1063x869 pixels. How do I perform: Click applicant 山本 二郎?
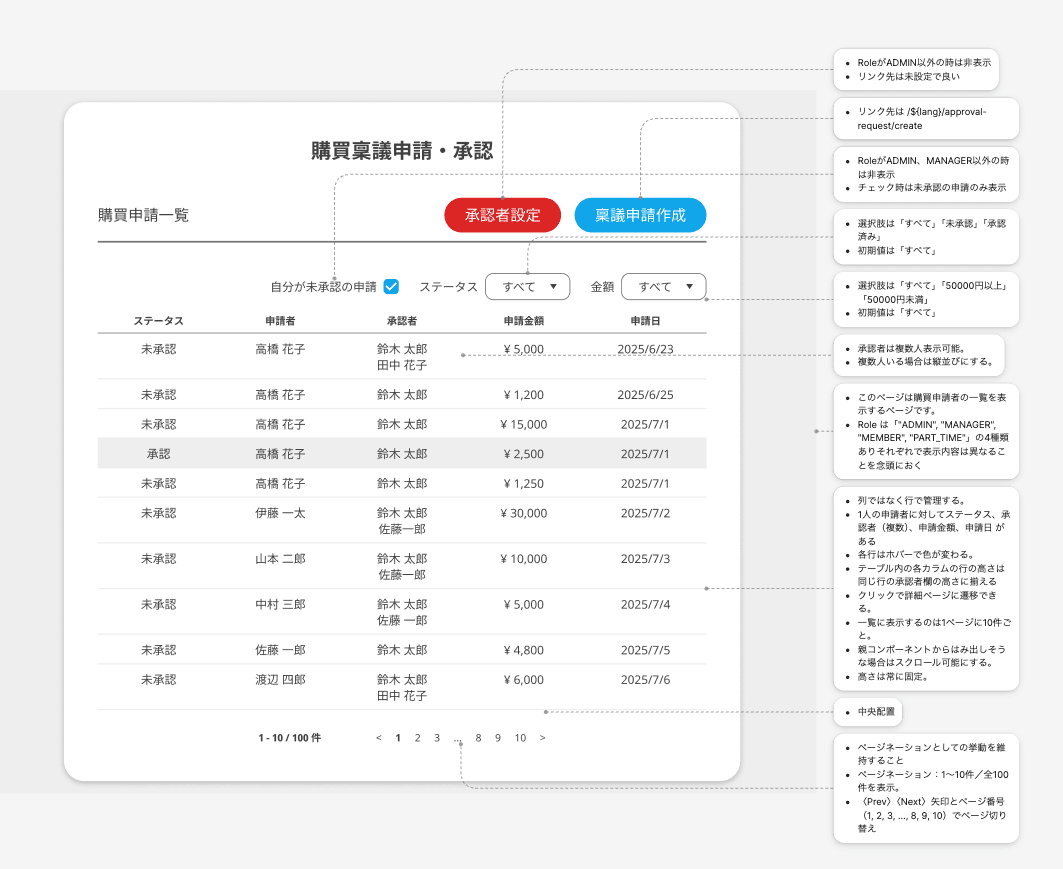pyautogui.click(x=280, y=559)
